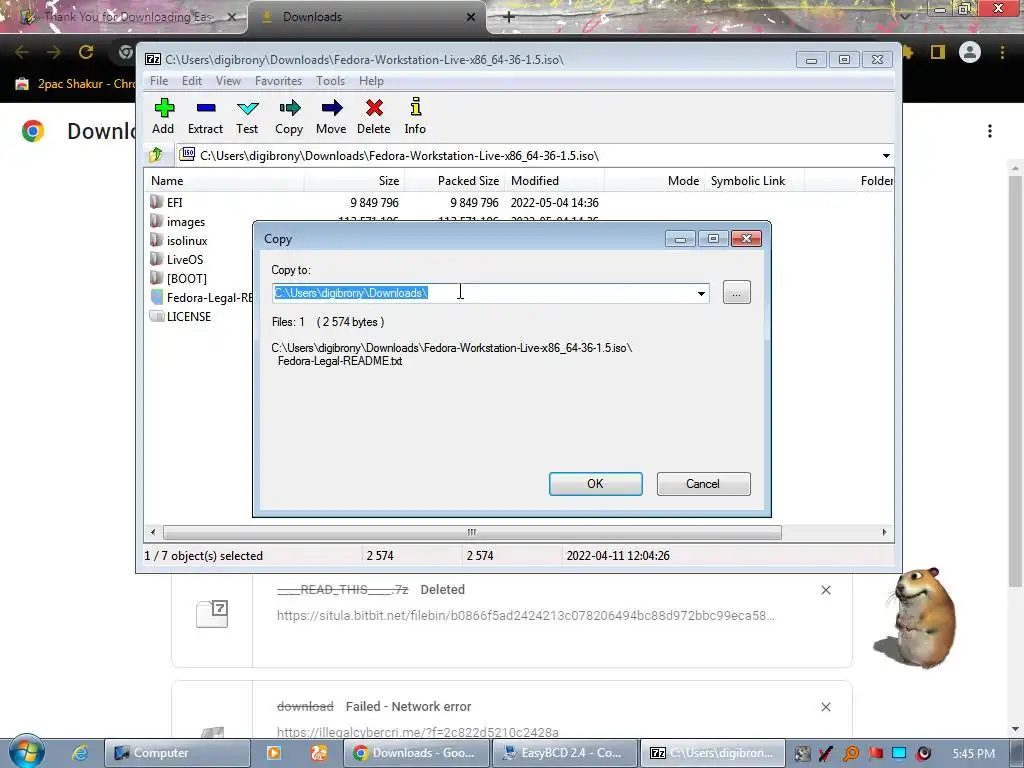The width and height of the screenshot is (1024, 768).
Task: Select the [BOOT] folder
Action: [187, 279]
